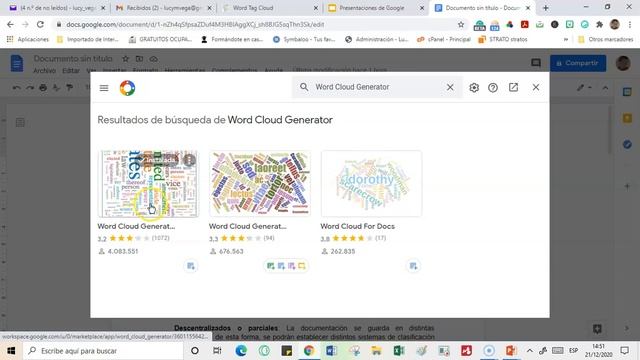Click the Docs home logo icon
The image size is (640, 360).
17,63
